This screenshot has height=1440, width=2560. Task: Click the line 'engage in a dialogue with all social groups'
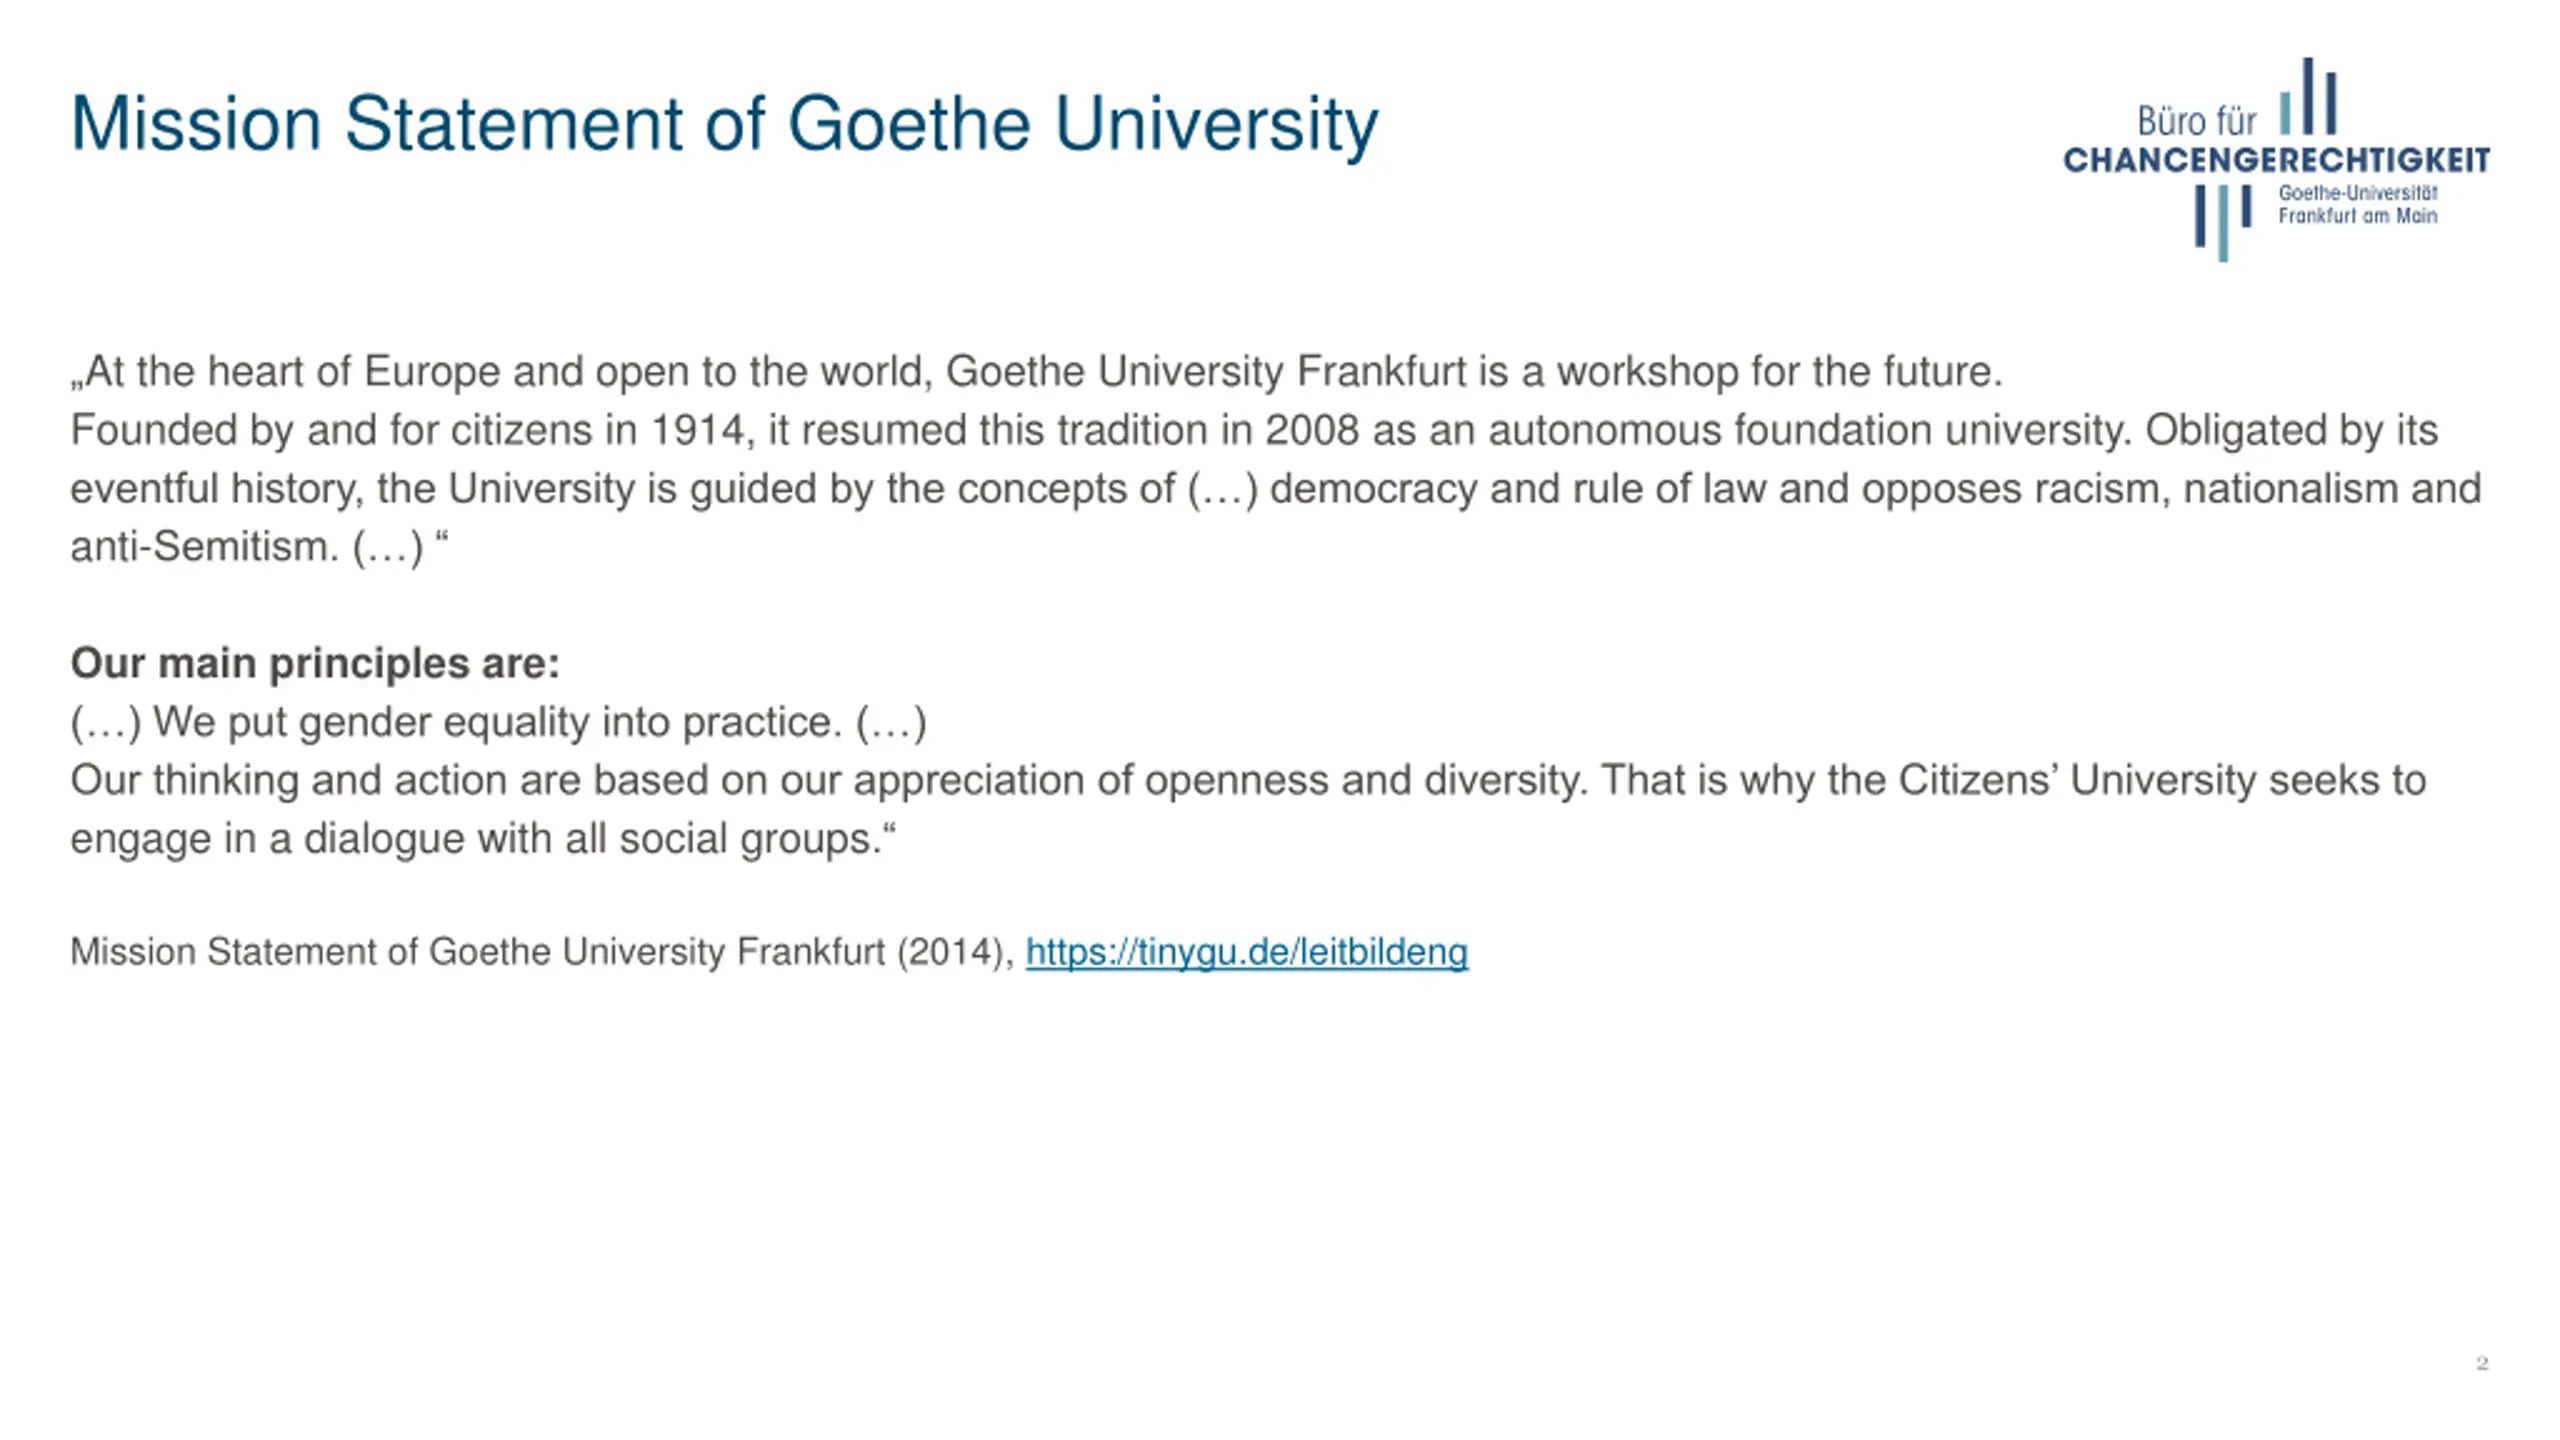482,838
